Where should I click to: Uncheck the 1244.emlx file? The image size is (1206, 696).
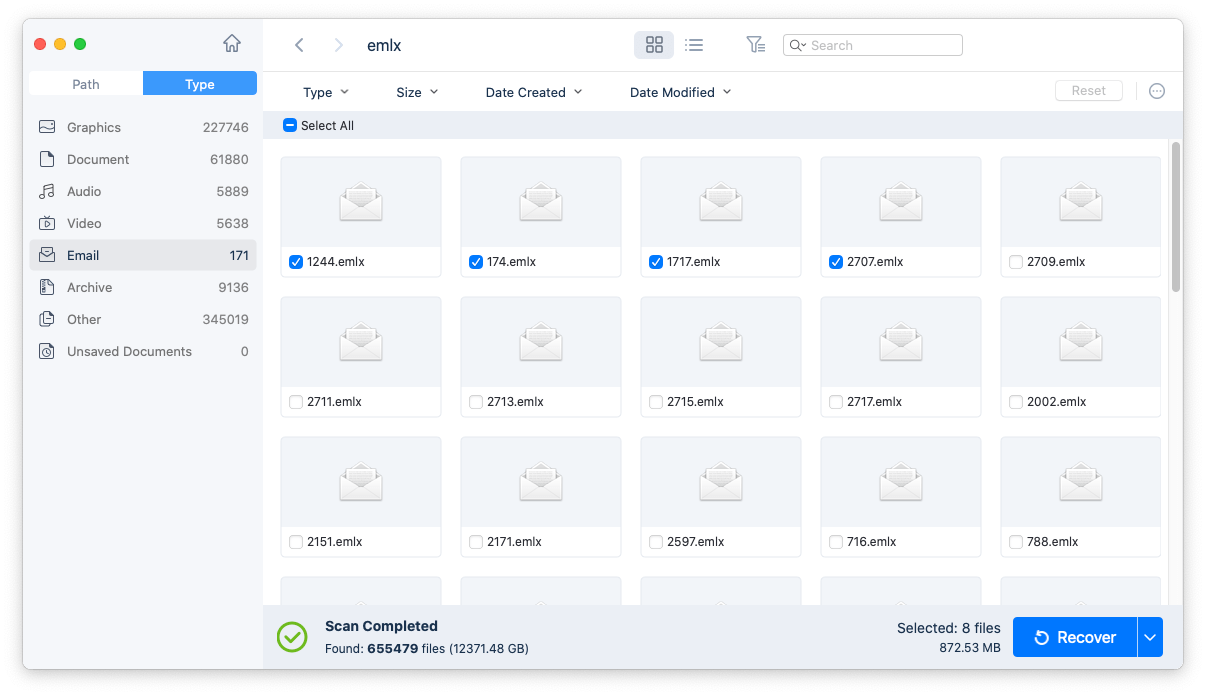tap(295, 261)
